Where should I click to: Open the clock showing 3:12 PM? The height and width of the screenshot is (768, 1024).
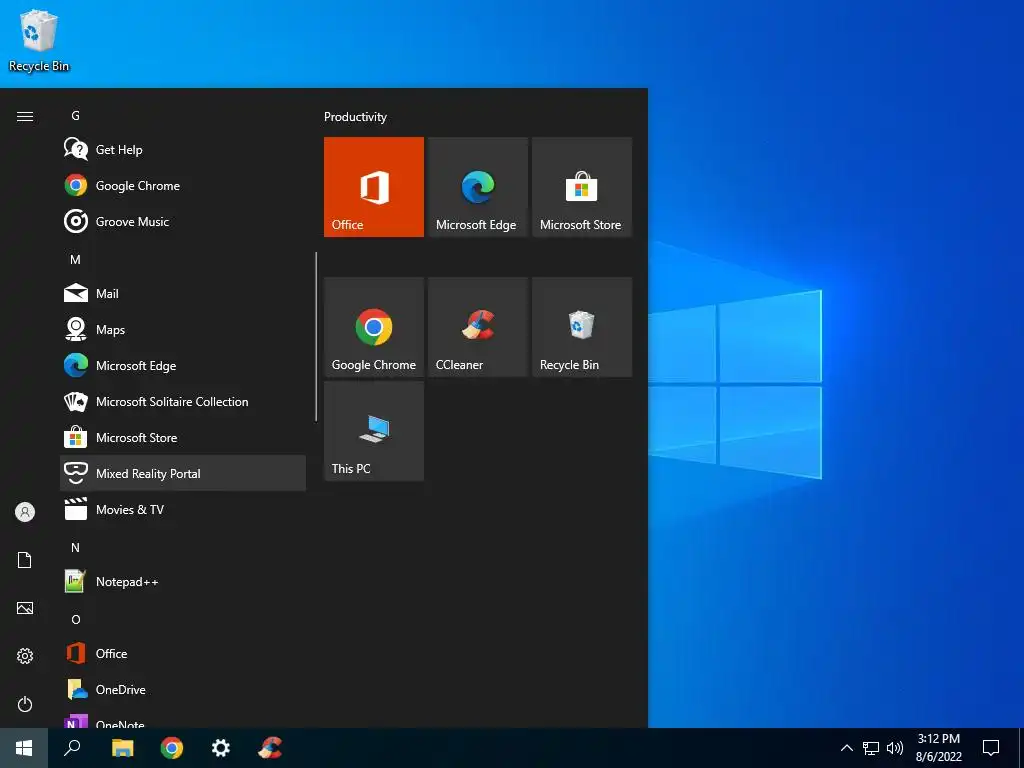(938, 748)
